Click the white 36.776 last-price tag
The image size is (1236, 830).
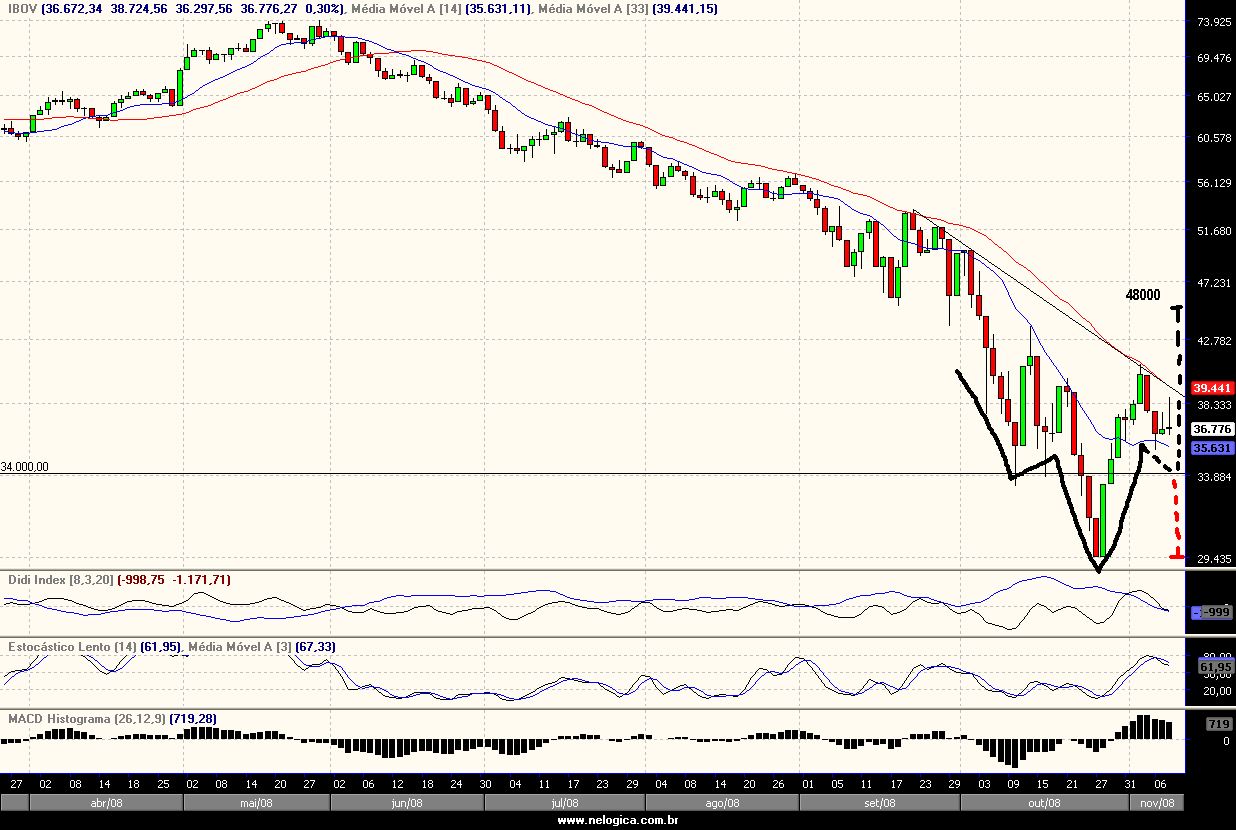[x=1213, y=428]
